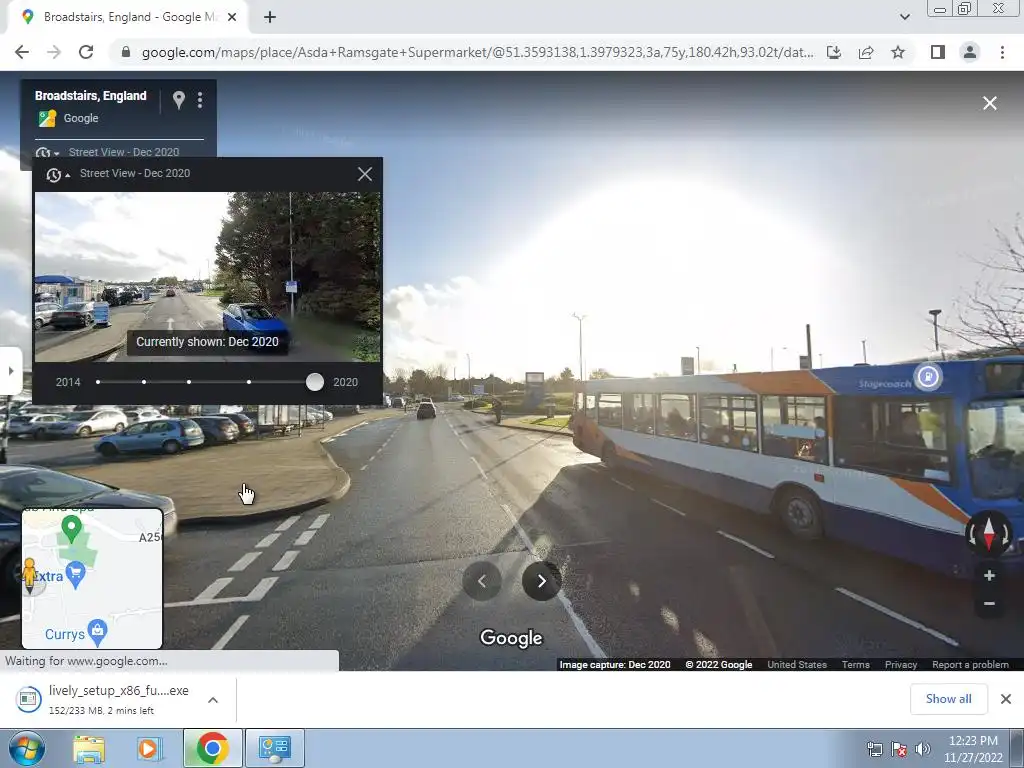Zoom out with the minus button
This screenshot has width=1024, height=768.
(x=989, y=603)
